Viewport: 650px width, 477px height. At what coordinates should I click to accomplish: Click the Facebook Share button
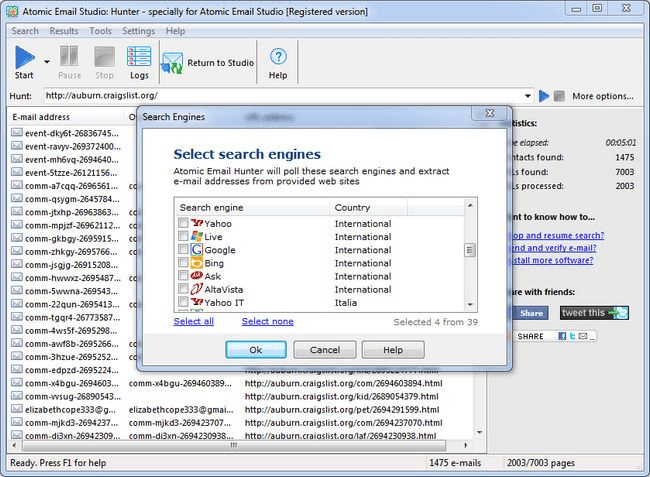pos(530,313)
